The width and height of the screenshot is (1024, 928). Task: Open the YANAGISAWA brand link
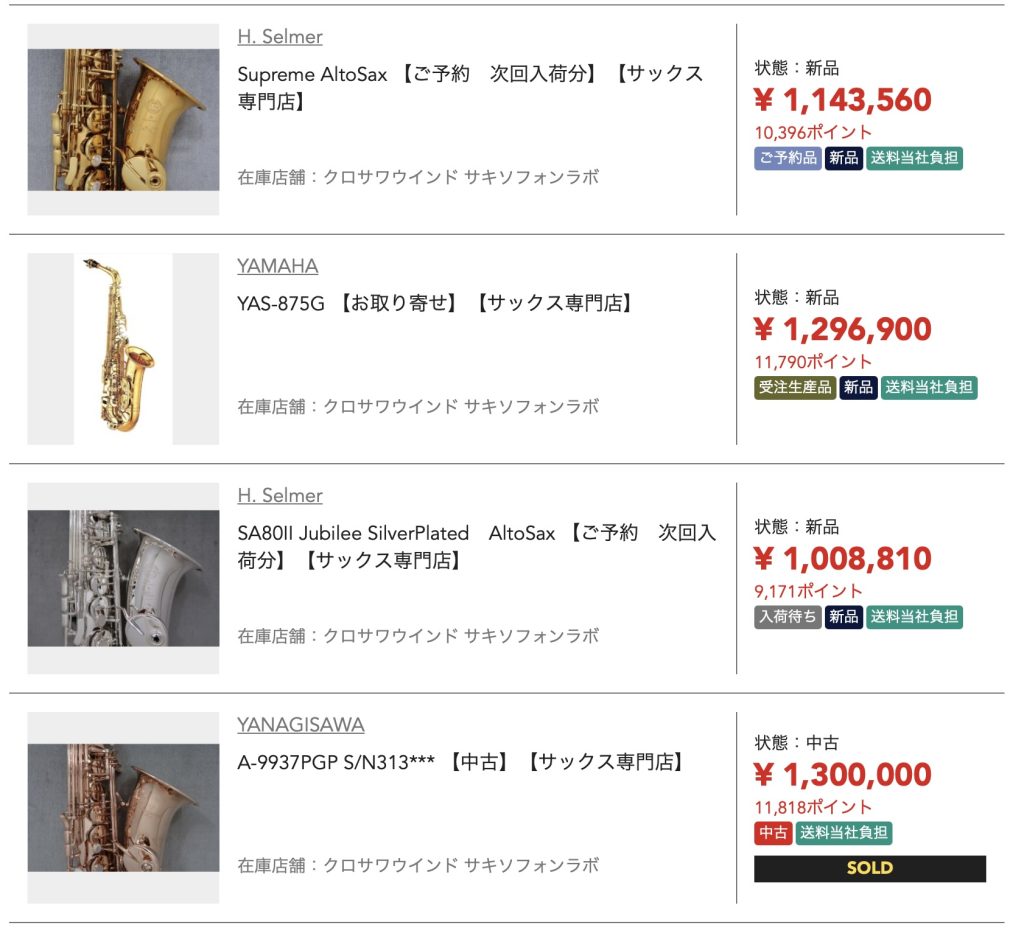[x=300, y=725]
